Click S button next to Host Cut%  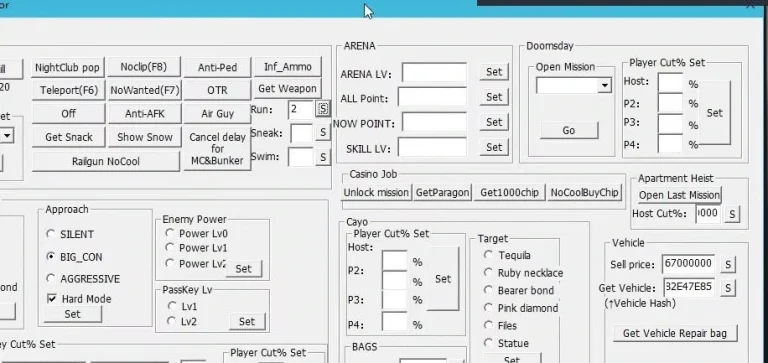[x=732, y=214]
